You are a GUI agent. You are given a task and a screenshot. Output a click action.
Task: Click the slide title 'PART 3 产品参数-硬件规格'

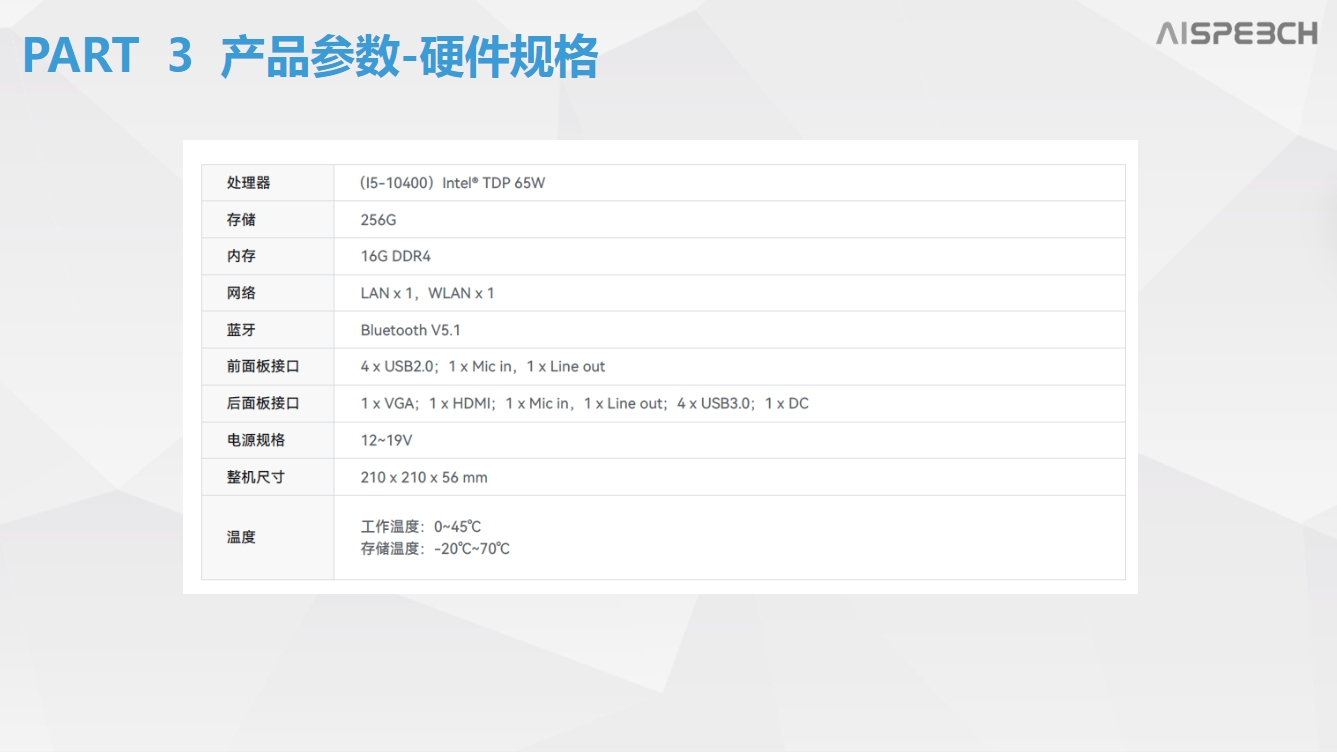pyautogui.click(x=310, y=56)
